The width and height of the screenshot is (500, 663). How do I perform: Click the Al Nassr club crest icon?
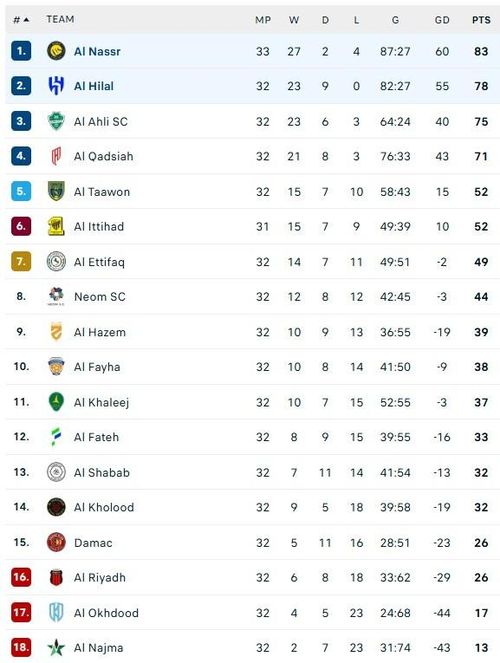[56, 51]
